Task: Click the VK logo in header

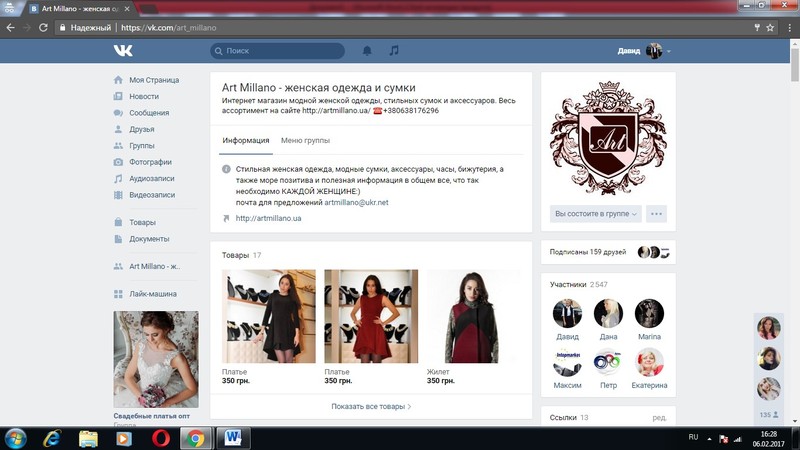Action: 123,51
